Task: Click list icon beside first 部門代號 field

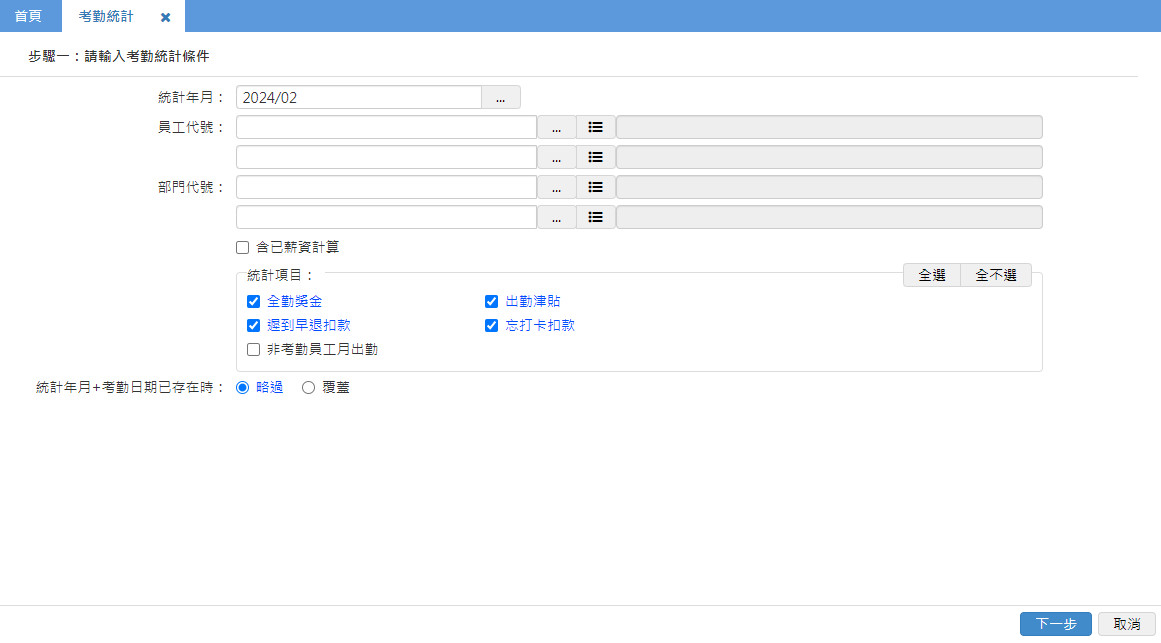Action: pyautogui.click(x=595, y=187)
